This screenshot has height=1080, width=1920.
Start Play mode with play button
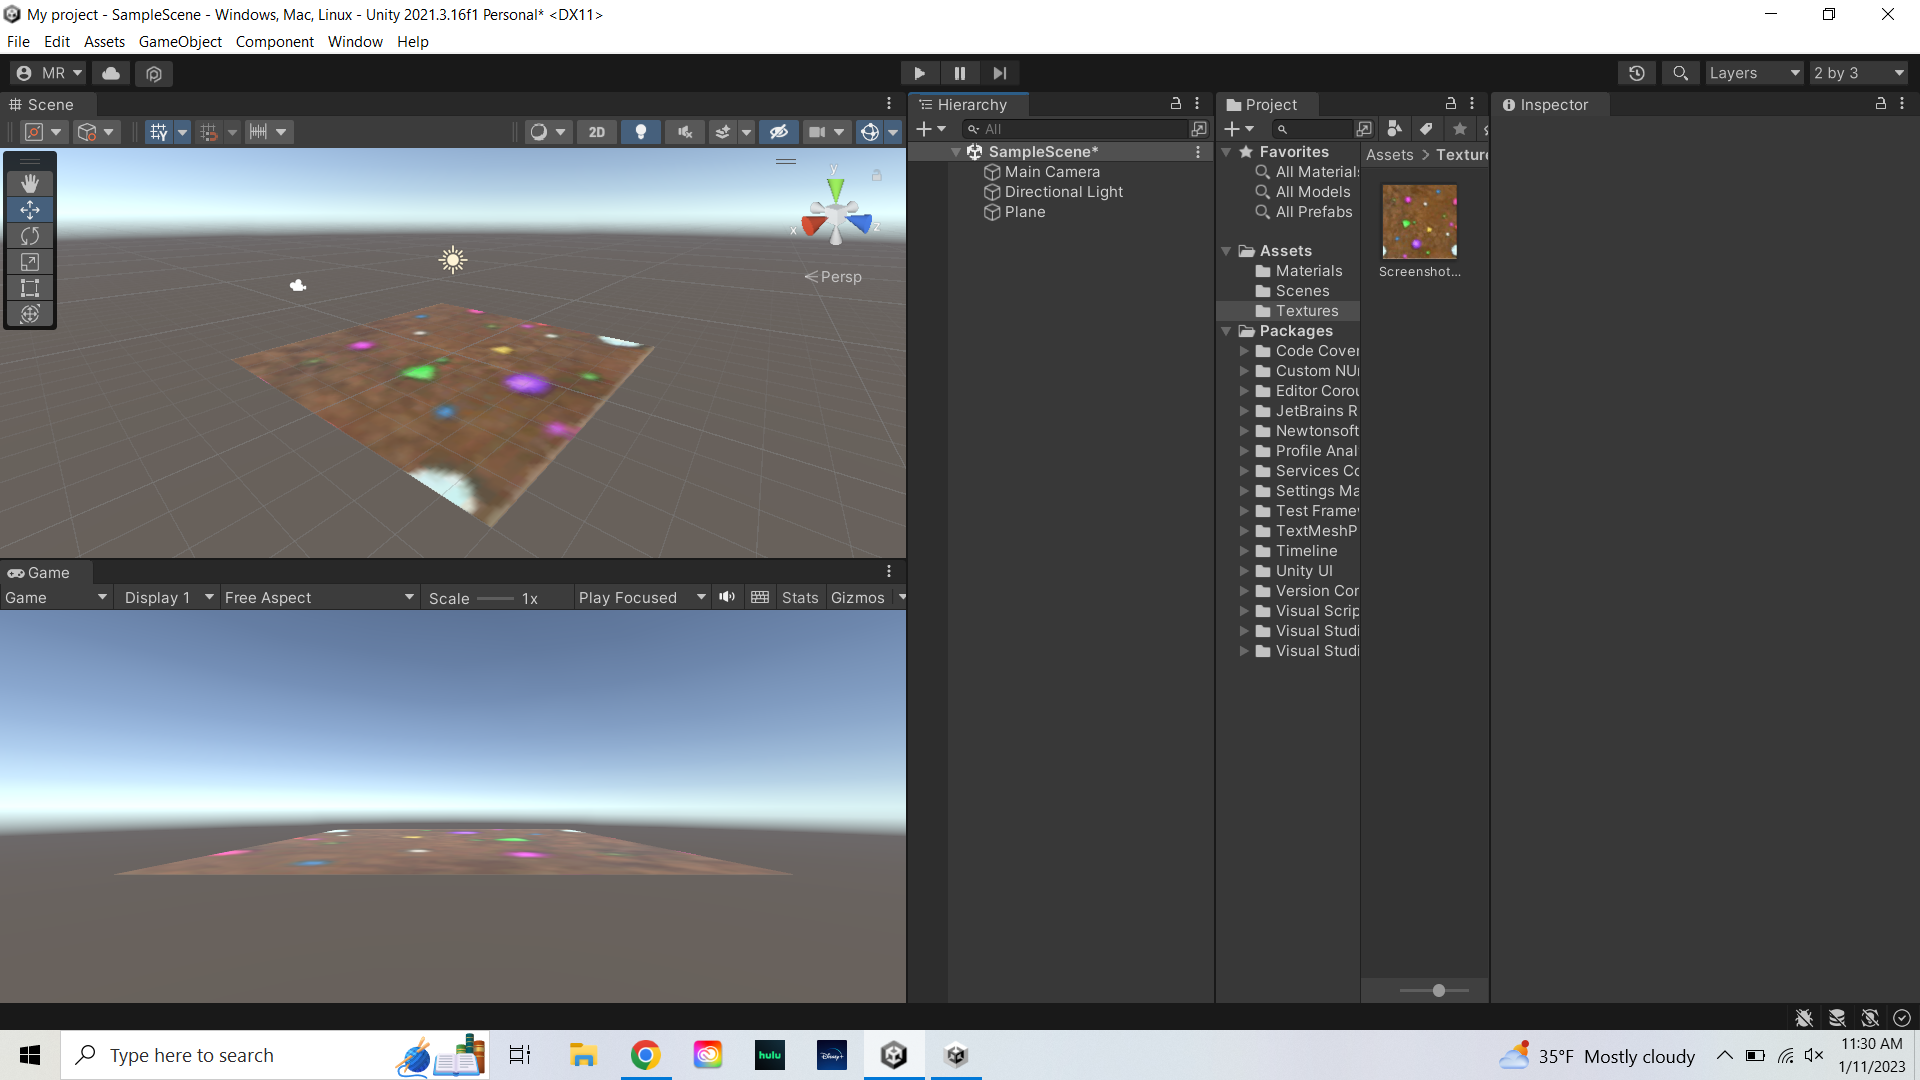coord(919,73)
